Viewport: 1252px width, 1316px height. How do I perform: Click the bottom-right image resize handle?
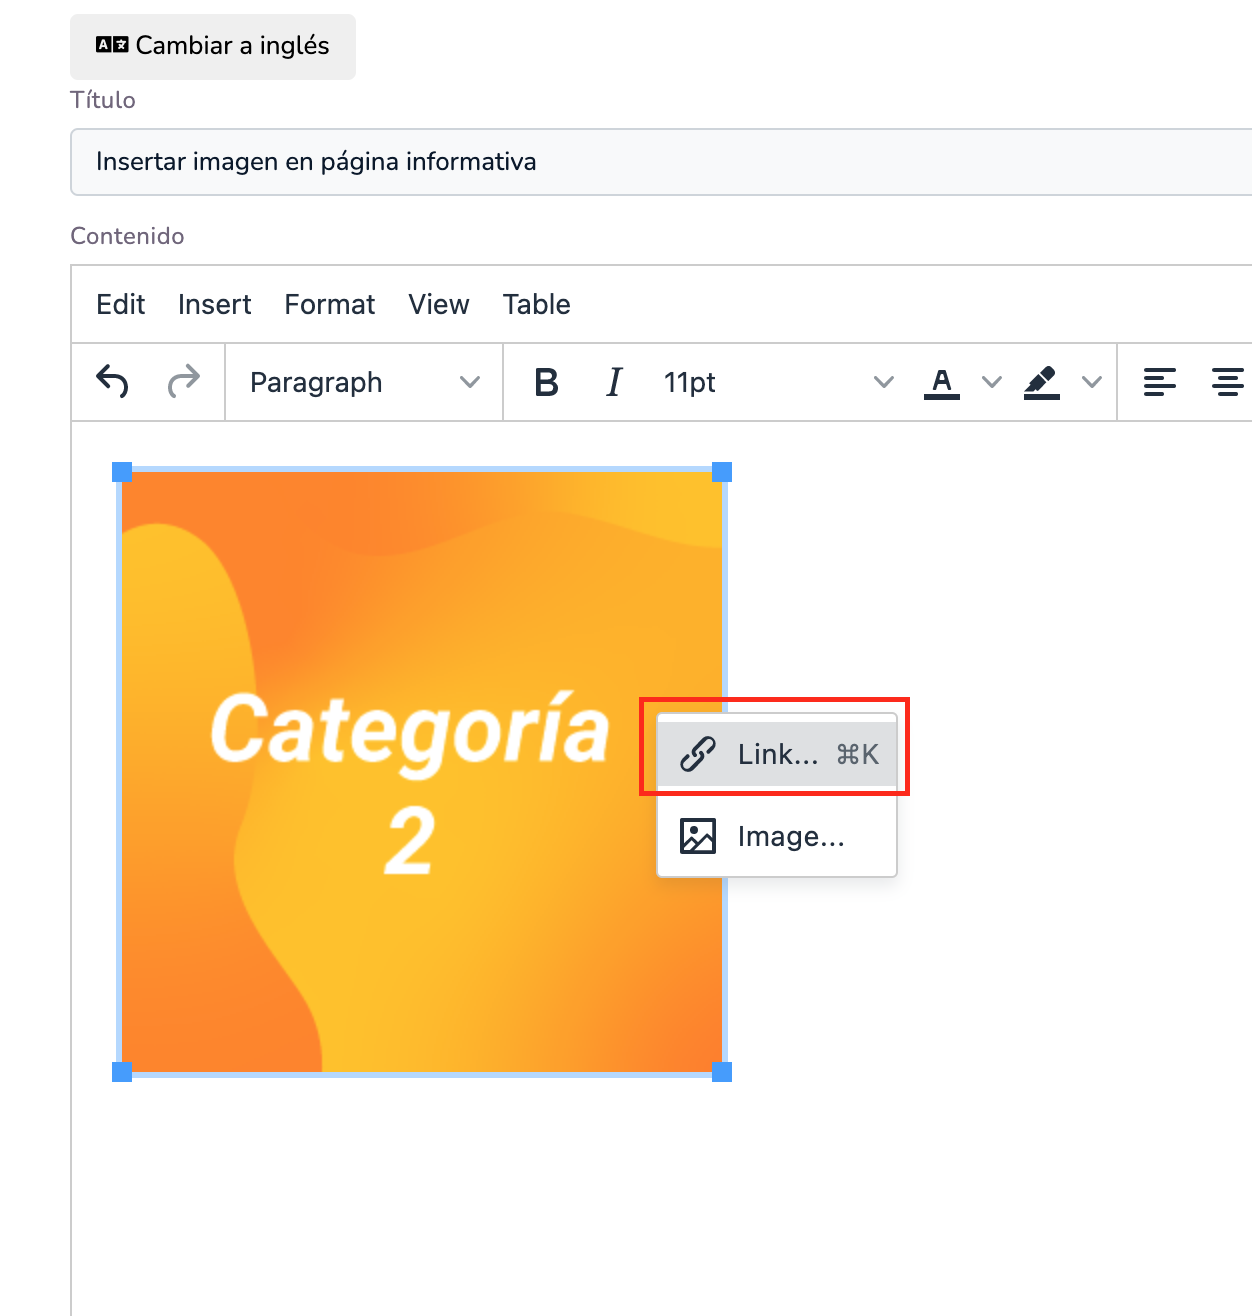(x=722, y=1072)
